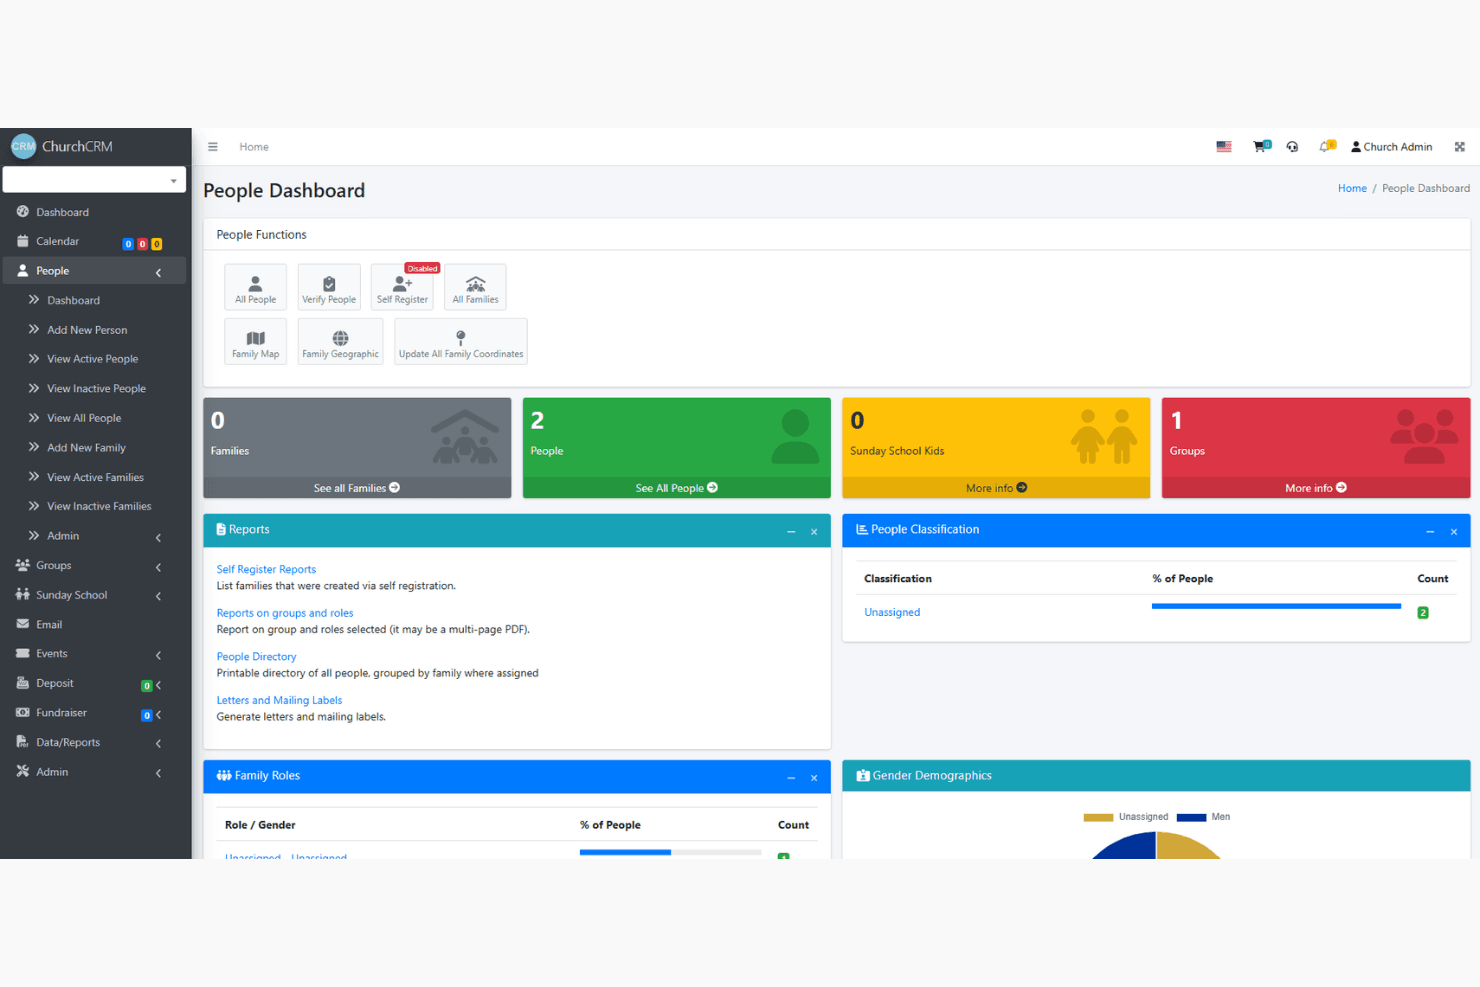This screenshot has width=1480, height=987.
Task: Toggle the sidebar hamburger menu
Action: coord(213,147)
